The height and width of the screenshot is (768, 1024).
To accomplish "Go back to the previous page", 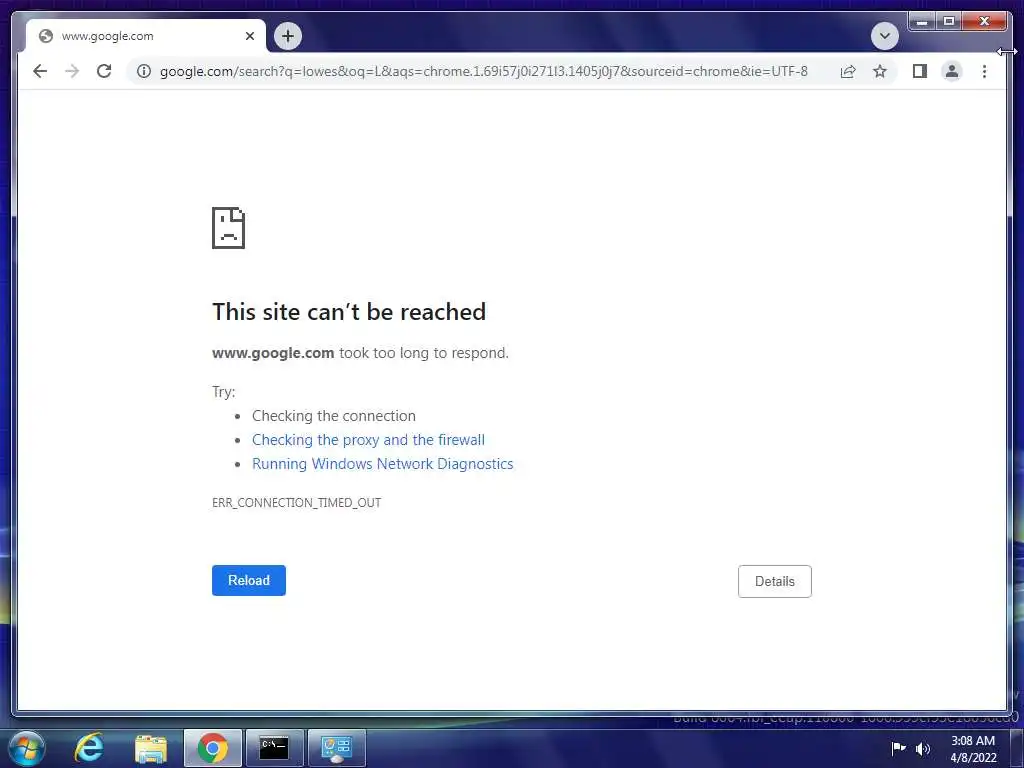I will (x=40, y=71).
